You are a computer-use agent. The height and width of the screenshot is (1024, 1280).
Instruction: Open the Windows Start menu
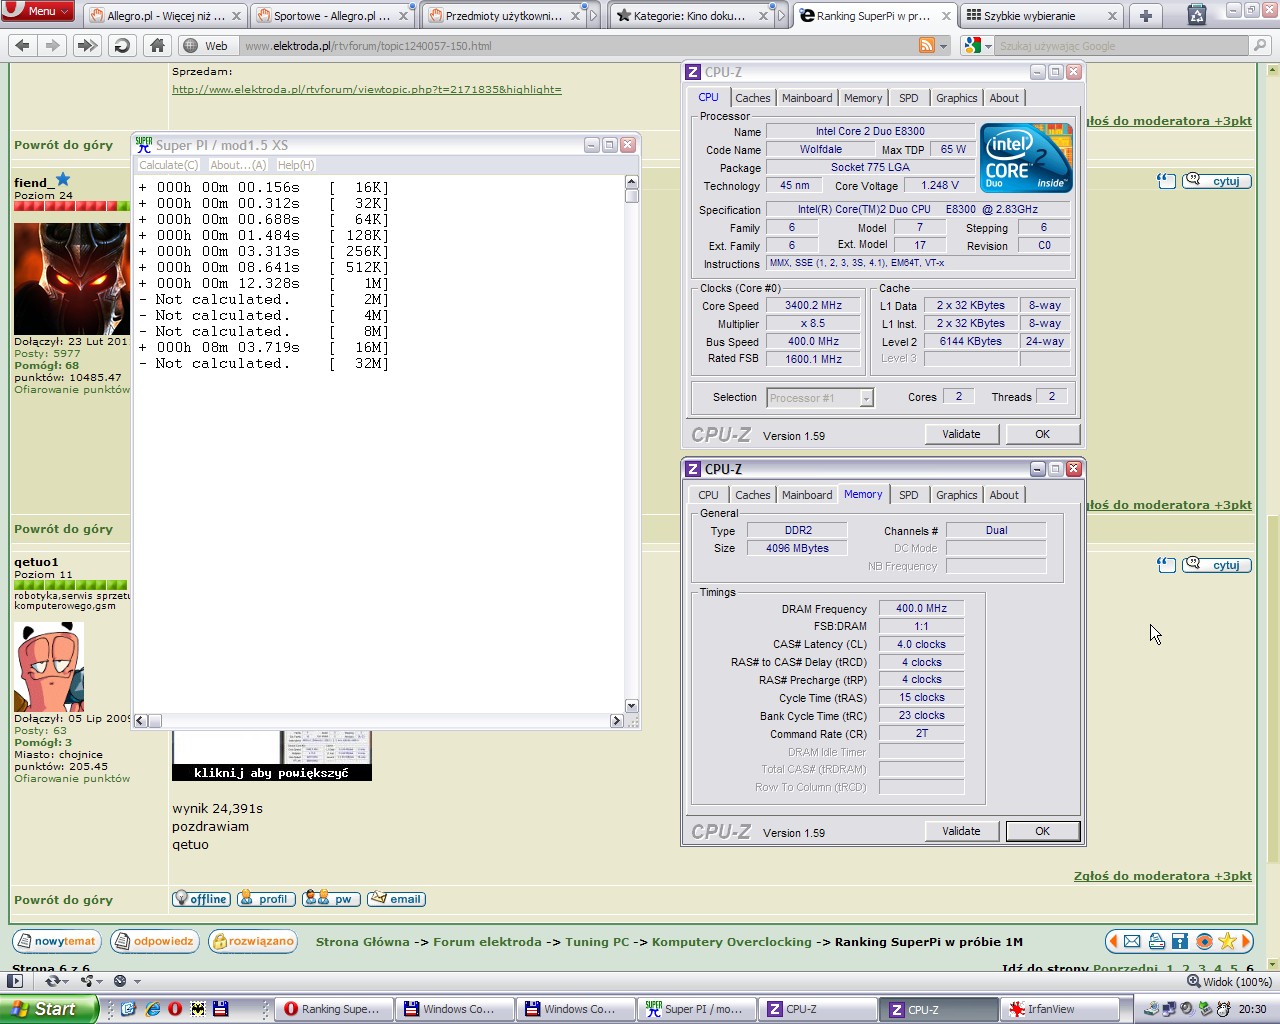[48, 1009]
